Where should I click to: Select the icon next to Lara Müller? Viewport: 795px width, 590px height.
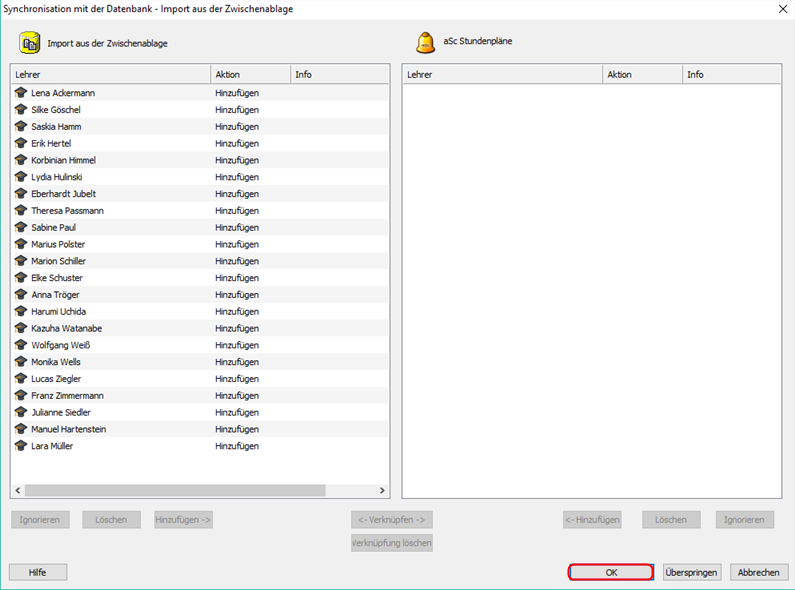click(21, 446)
